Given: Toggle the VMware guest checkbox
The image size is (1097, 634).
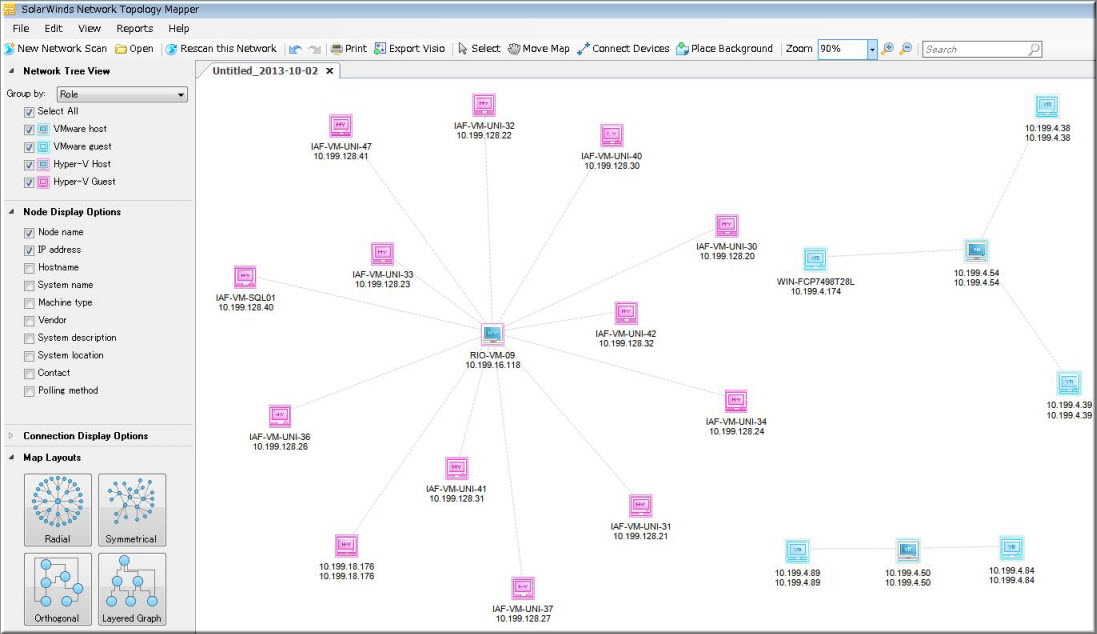Looking at the screenshot, I should click(x=29, y=147).
